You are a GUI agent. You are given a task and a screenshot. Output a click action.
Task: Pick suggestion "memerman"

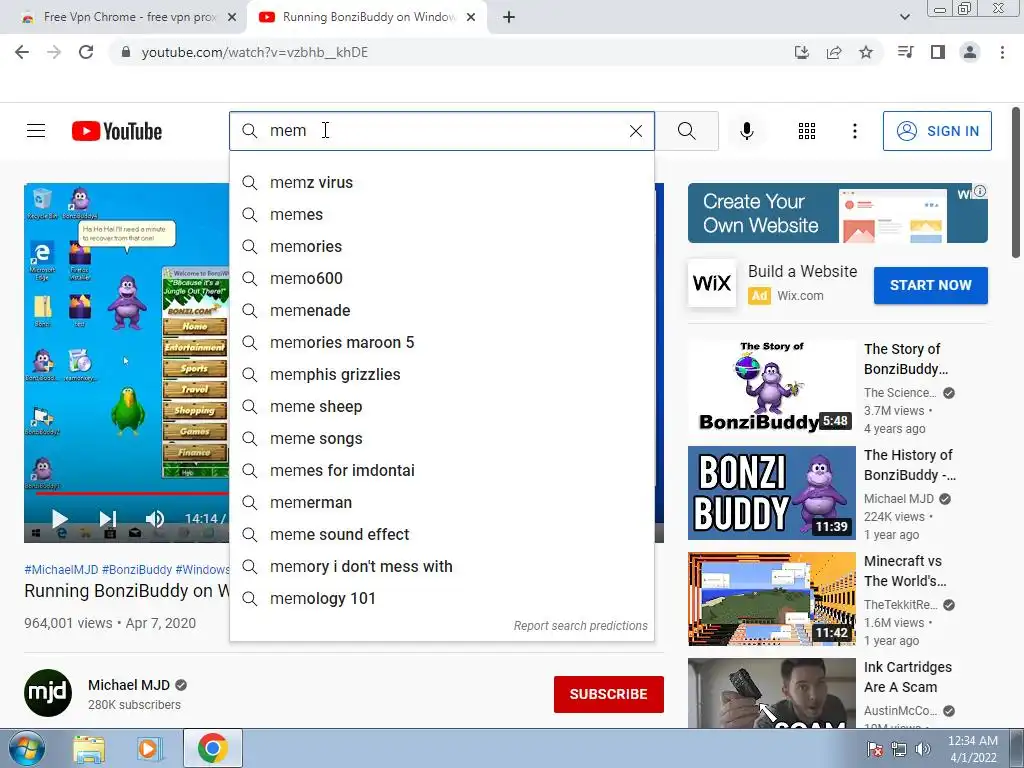tap(441, 502)
